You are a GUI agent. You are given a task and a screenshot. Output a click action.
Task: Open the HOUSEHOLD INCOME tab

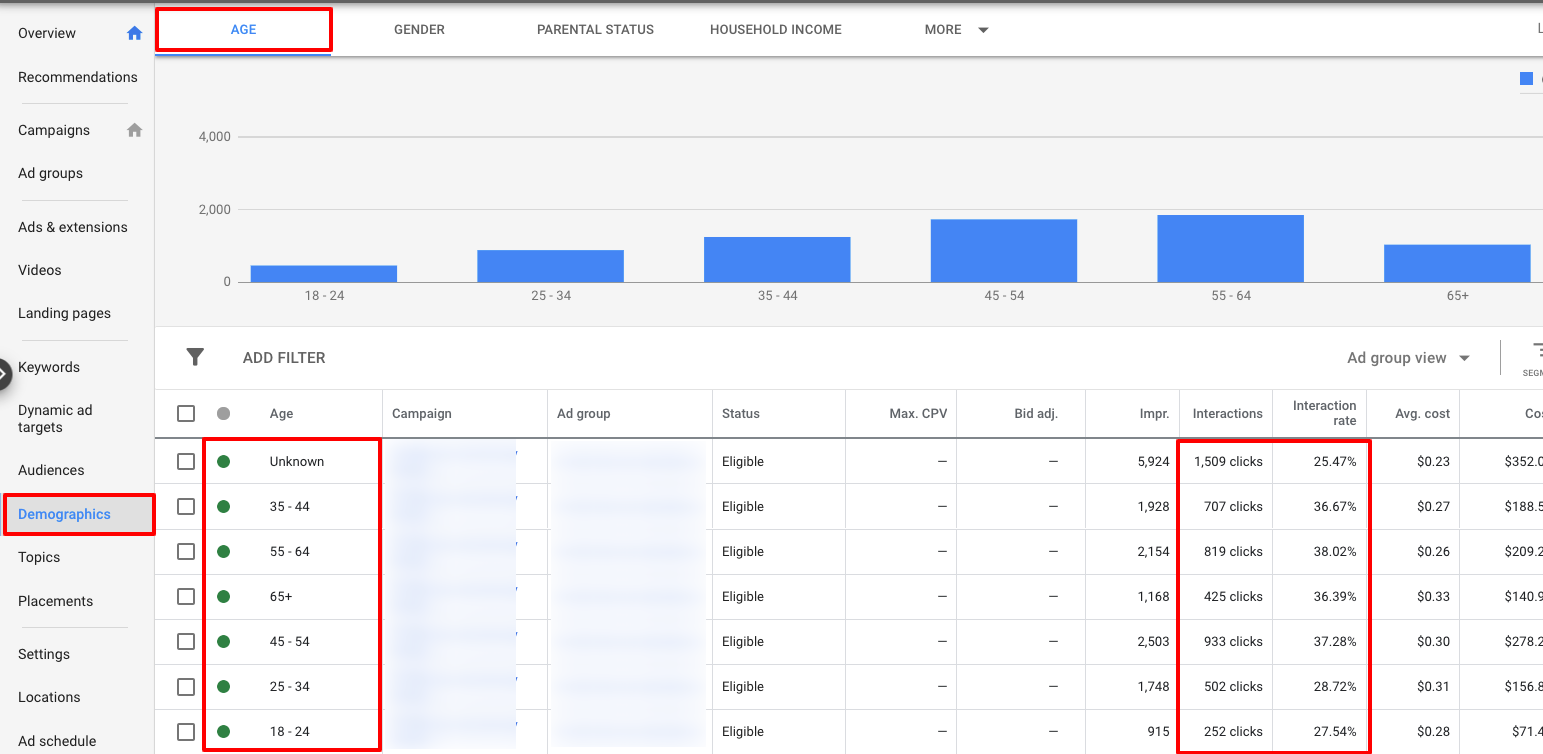(x=775, y=30)
